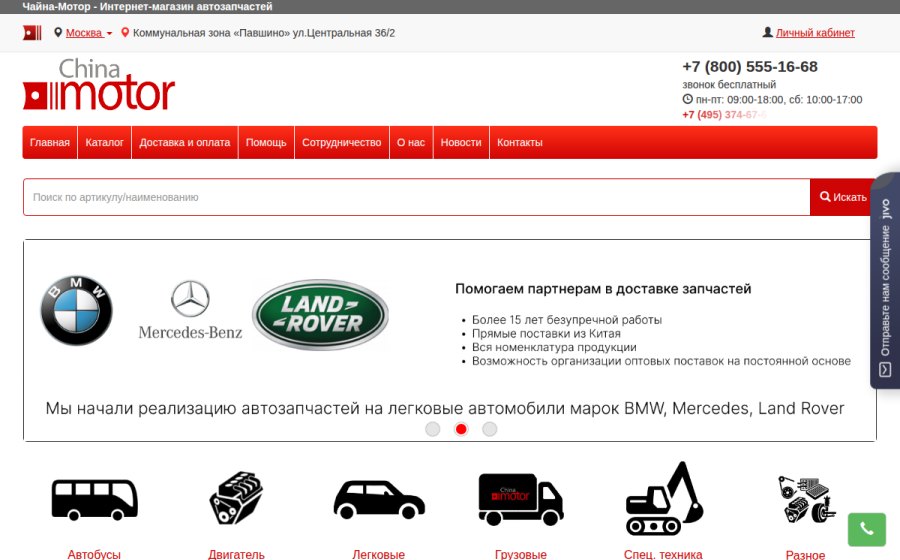The image size is (900, 560).
Task: Open the Сотрудничество menu item
Action: [x=342, y=142]
